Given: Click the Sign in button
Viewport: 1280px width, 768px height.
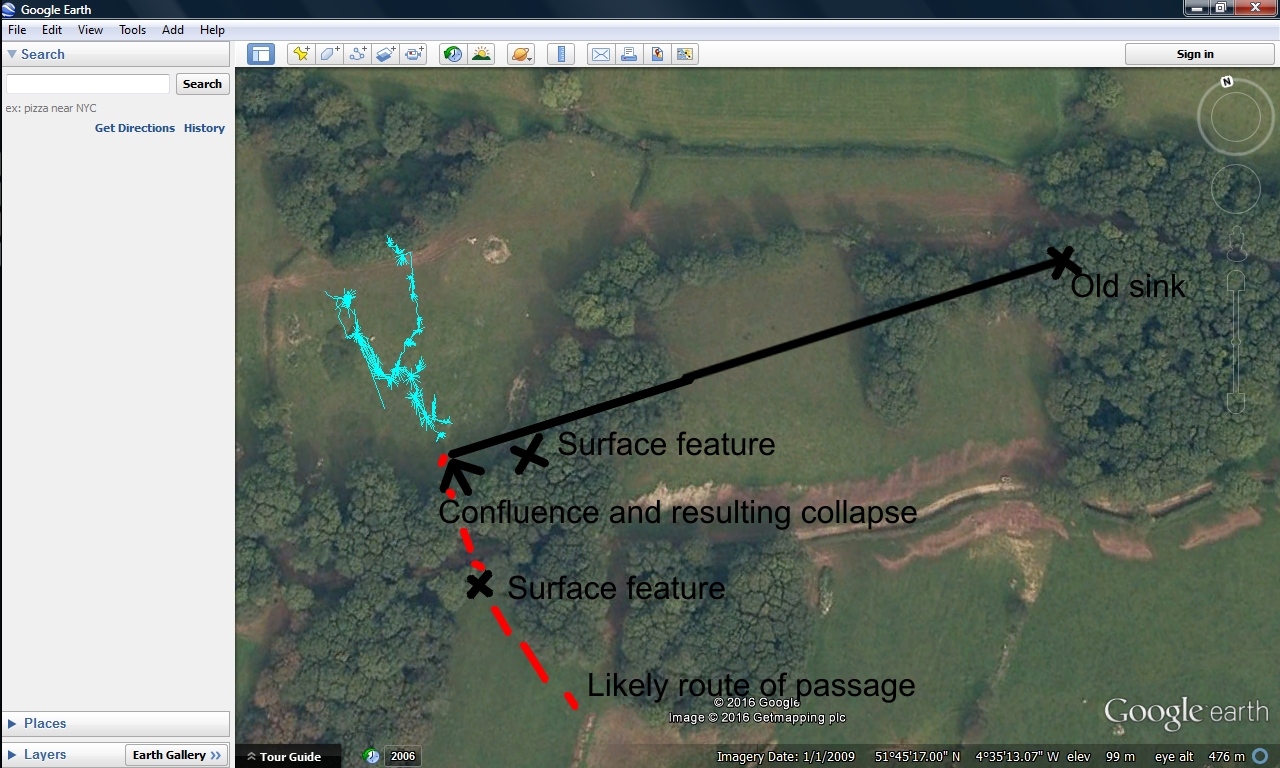Looking at the screenshot, I should [1195, 54].
